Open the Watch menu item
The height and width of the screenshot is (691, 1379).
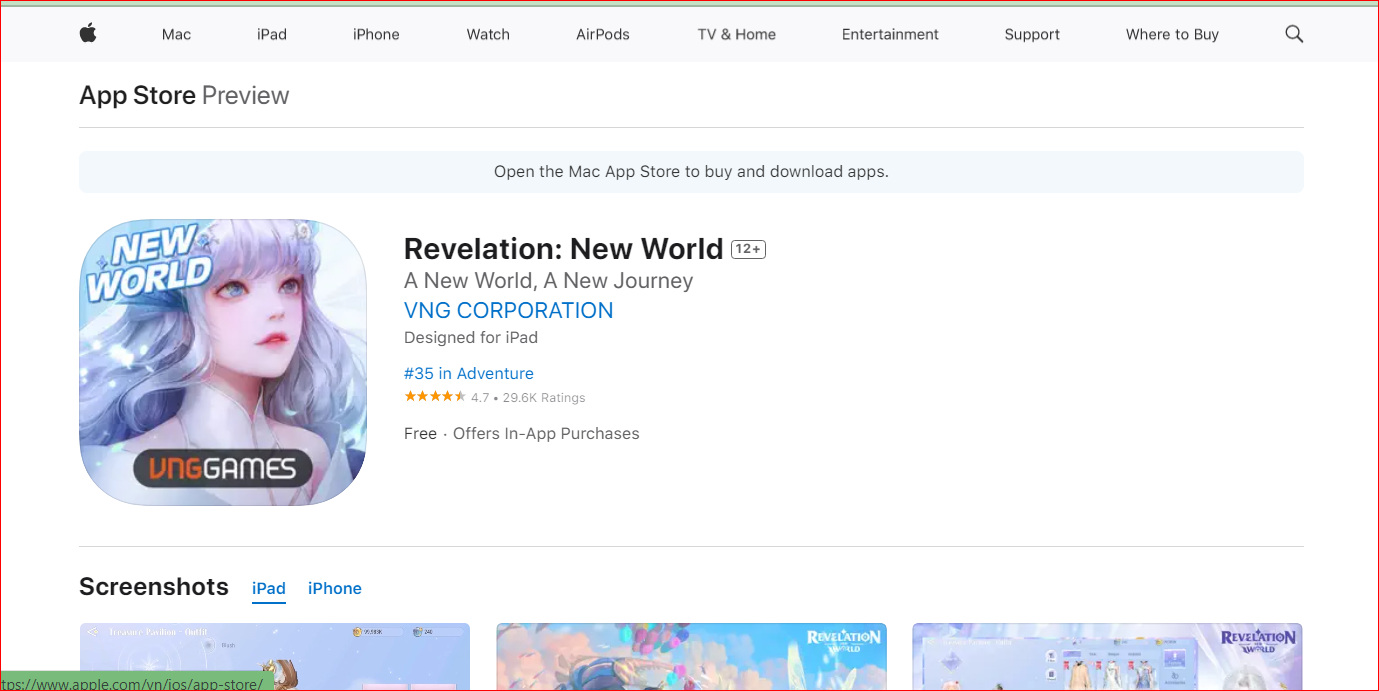488,34
